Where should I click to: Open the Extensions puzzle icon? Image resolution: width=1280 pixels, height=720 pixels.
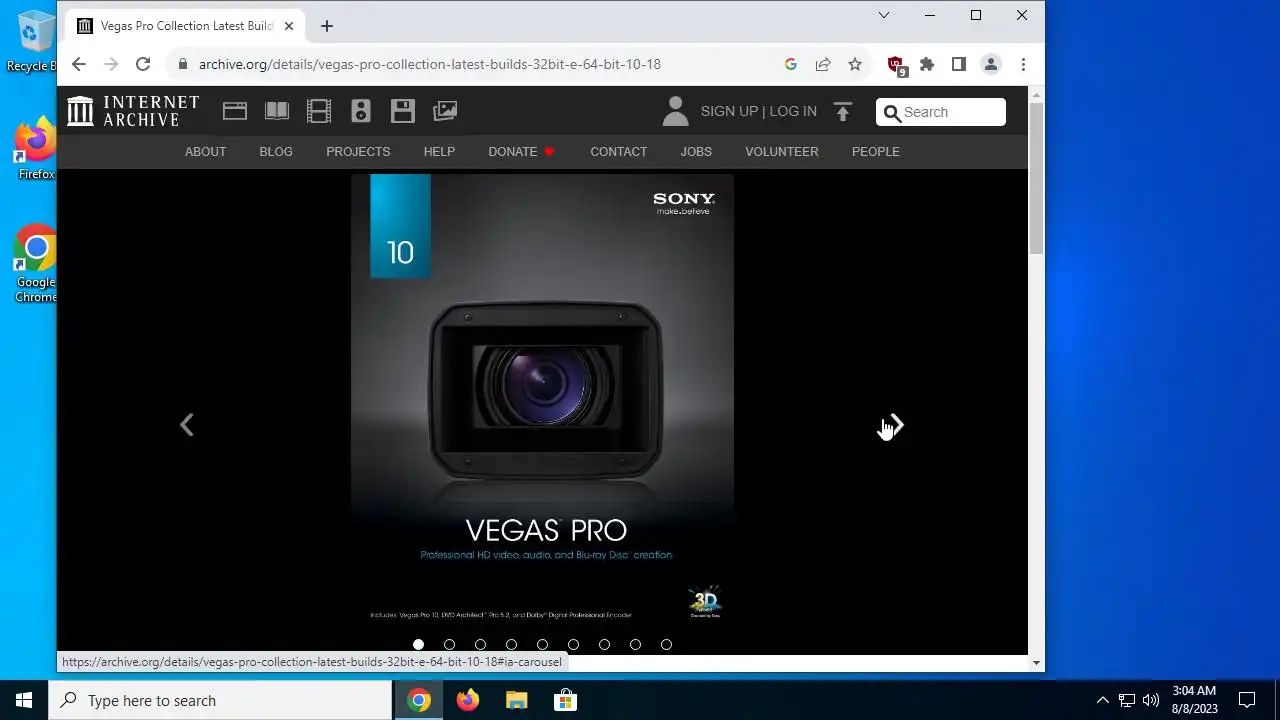pos(927,64)
